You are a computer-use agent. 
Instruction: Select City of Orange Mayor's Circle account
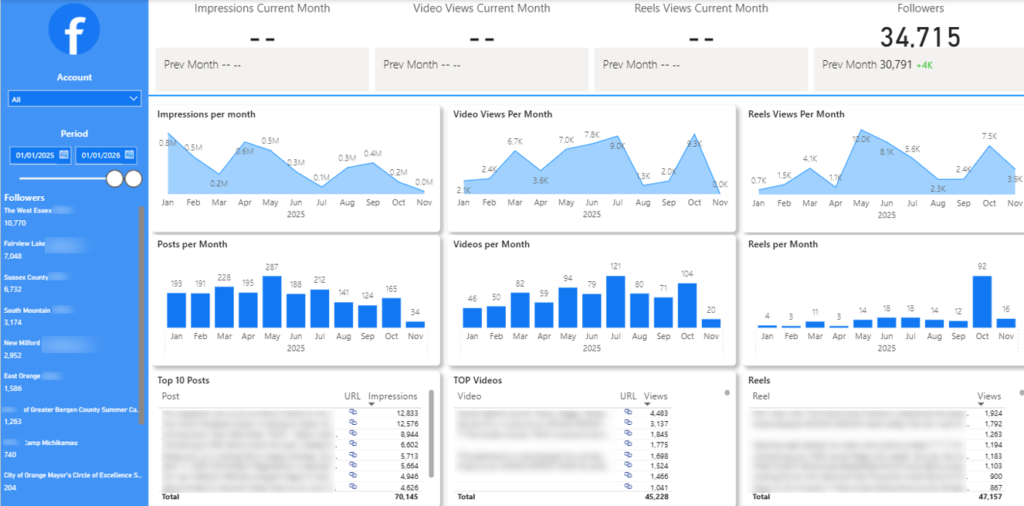click(72, 481)
